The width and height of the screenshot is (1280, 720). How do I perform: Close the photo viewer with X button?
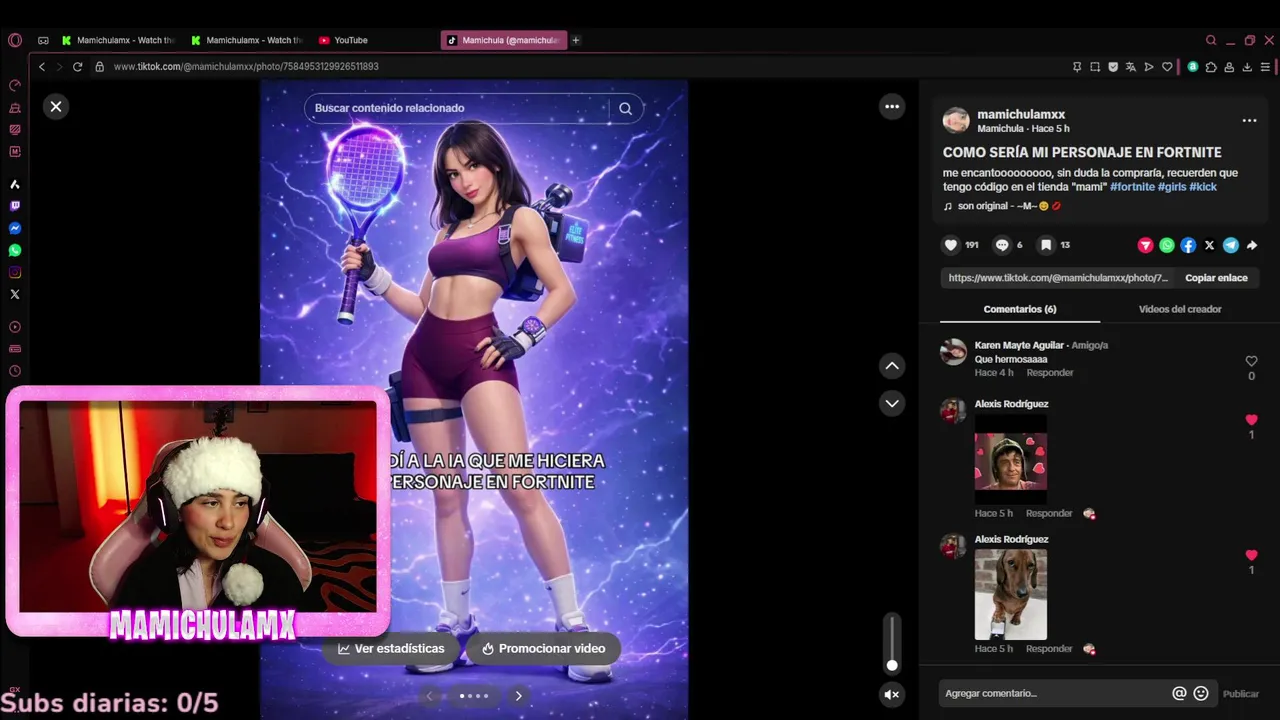[56, 106]
